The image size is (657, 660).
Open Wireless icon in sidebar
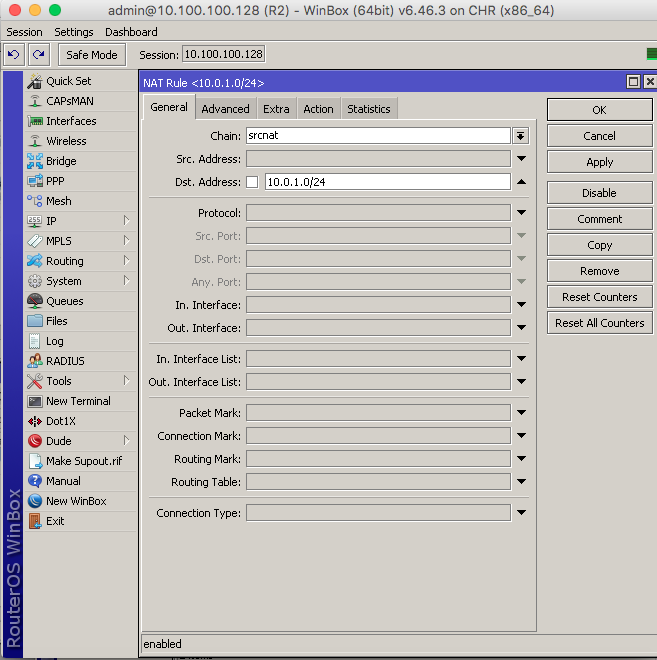[x=35, y=141]
